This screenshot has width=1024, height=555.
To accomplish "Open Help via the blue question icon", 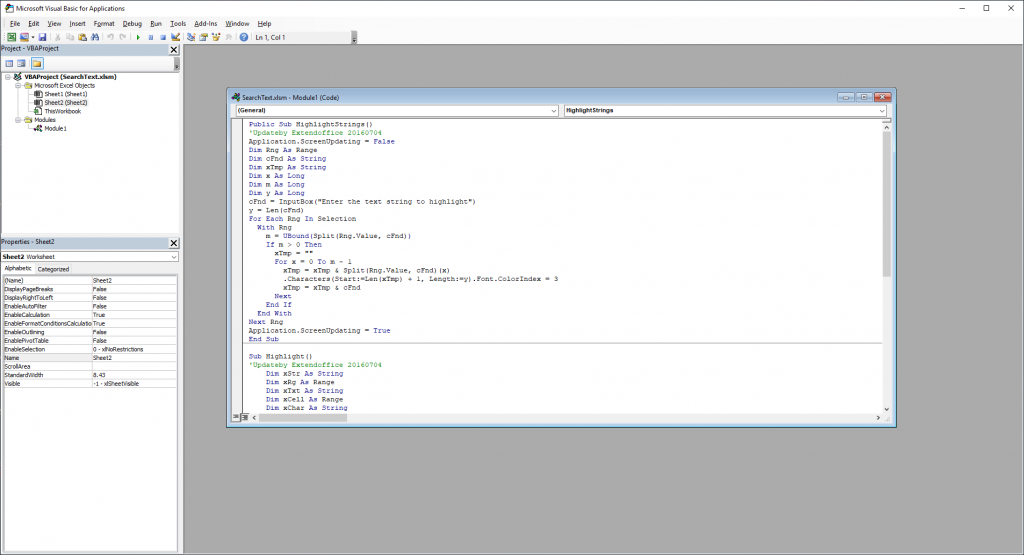I will tap(243, 37).
